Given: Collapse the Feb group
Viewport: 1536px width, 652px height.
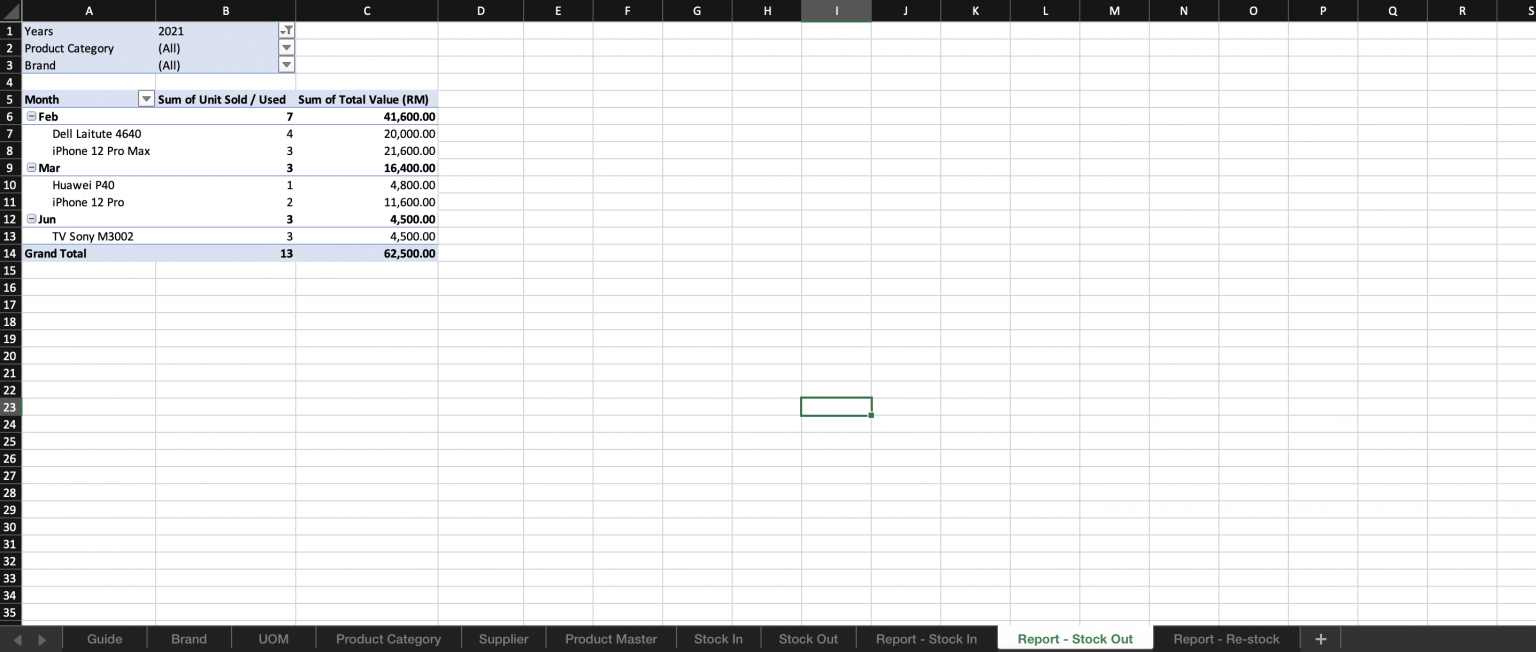Looking at the screenshot, I should tap(32, 116).
